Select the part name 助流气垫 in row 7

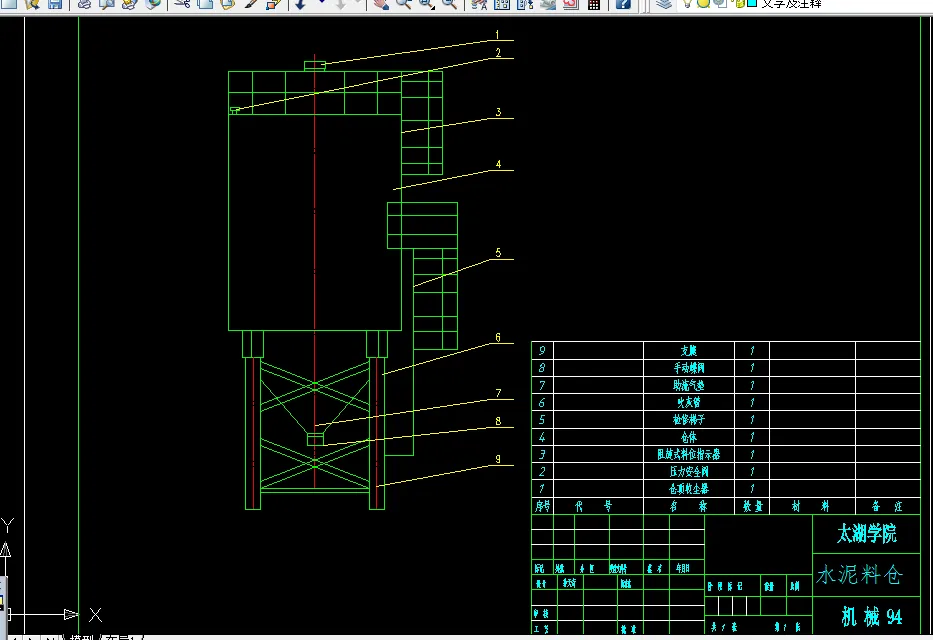pos(688,385)
